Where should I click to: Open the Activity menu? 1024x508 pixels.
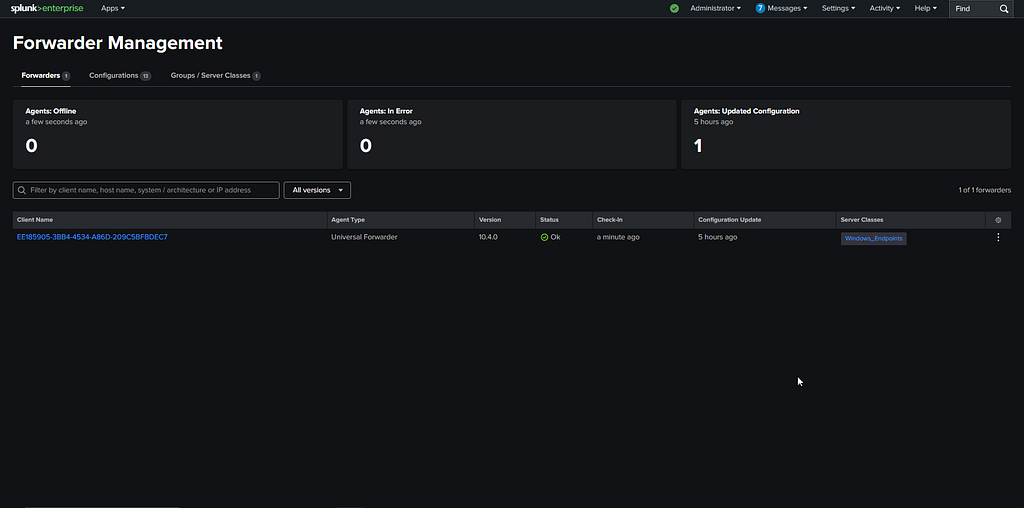coord(885,8)
